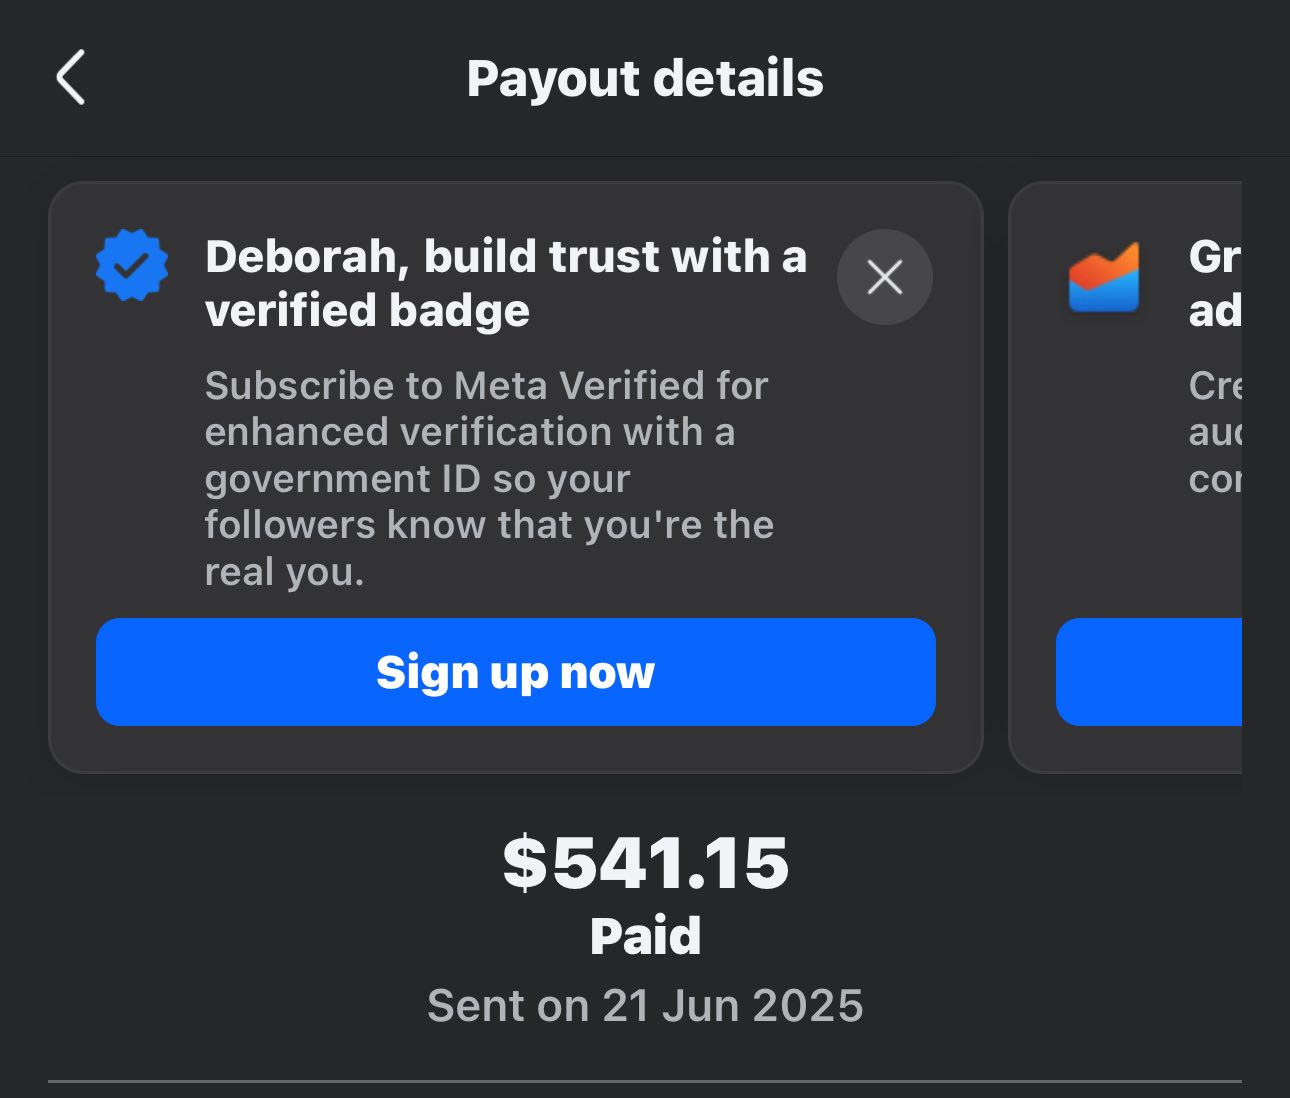Click the "build trust with a verified badge" heading
1290x1098 pixels.
505,283
